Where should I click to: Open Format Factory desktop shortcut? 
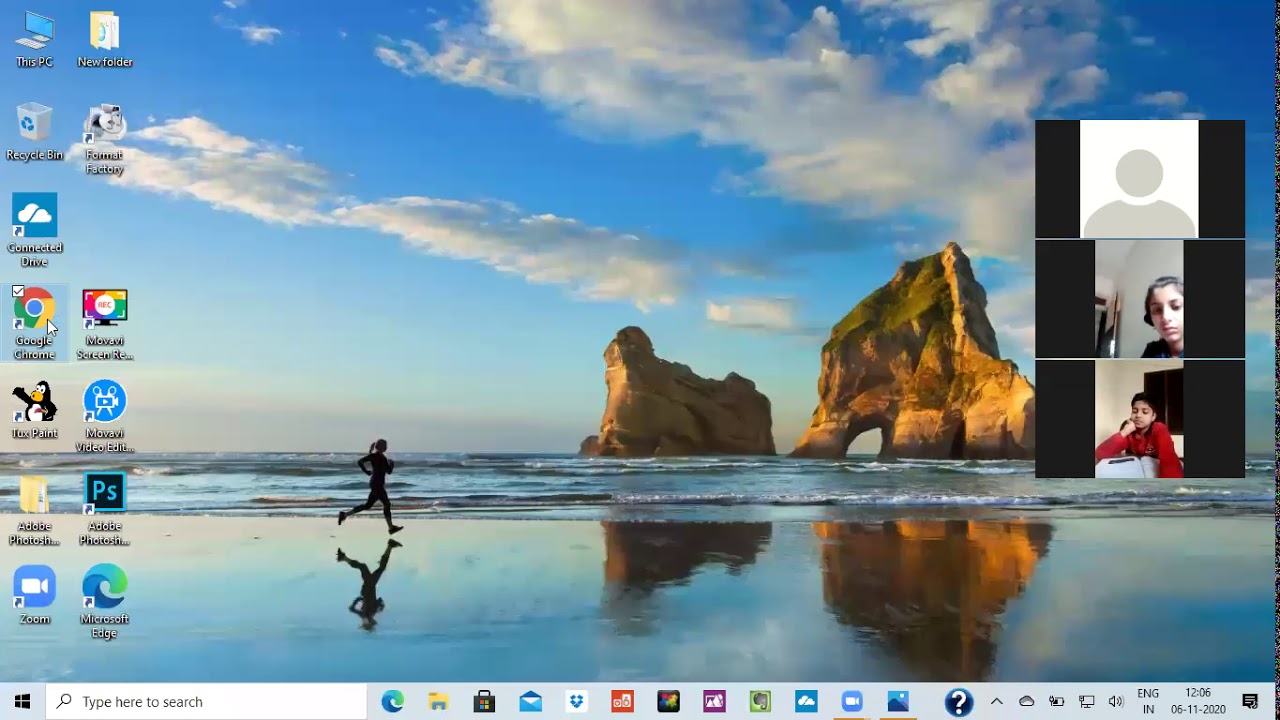coord(105,125)
